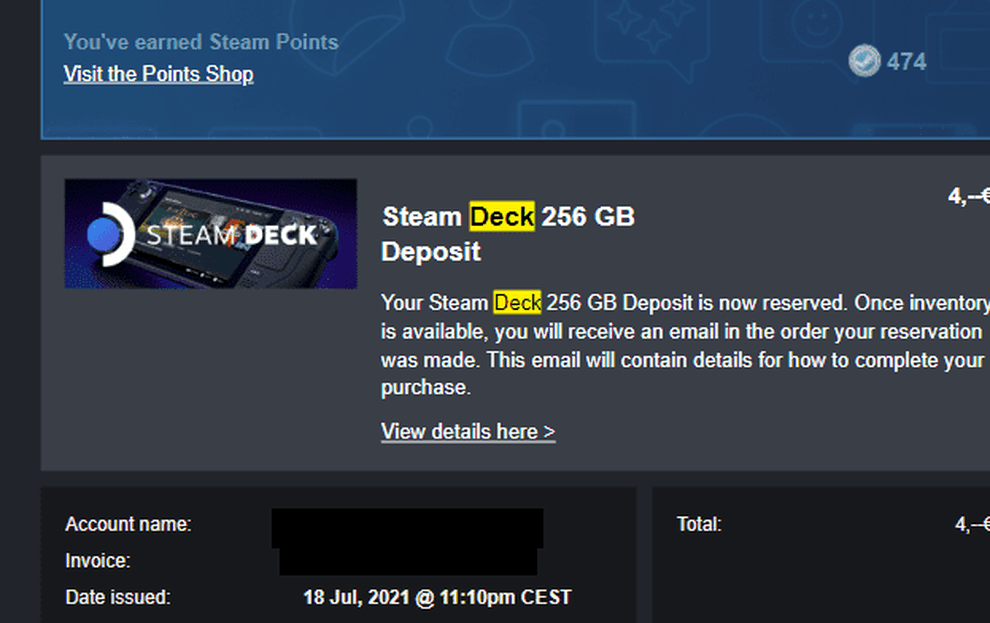Click the Total amount value

(x=972, y=524)
